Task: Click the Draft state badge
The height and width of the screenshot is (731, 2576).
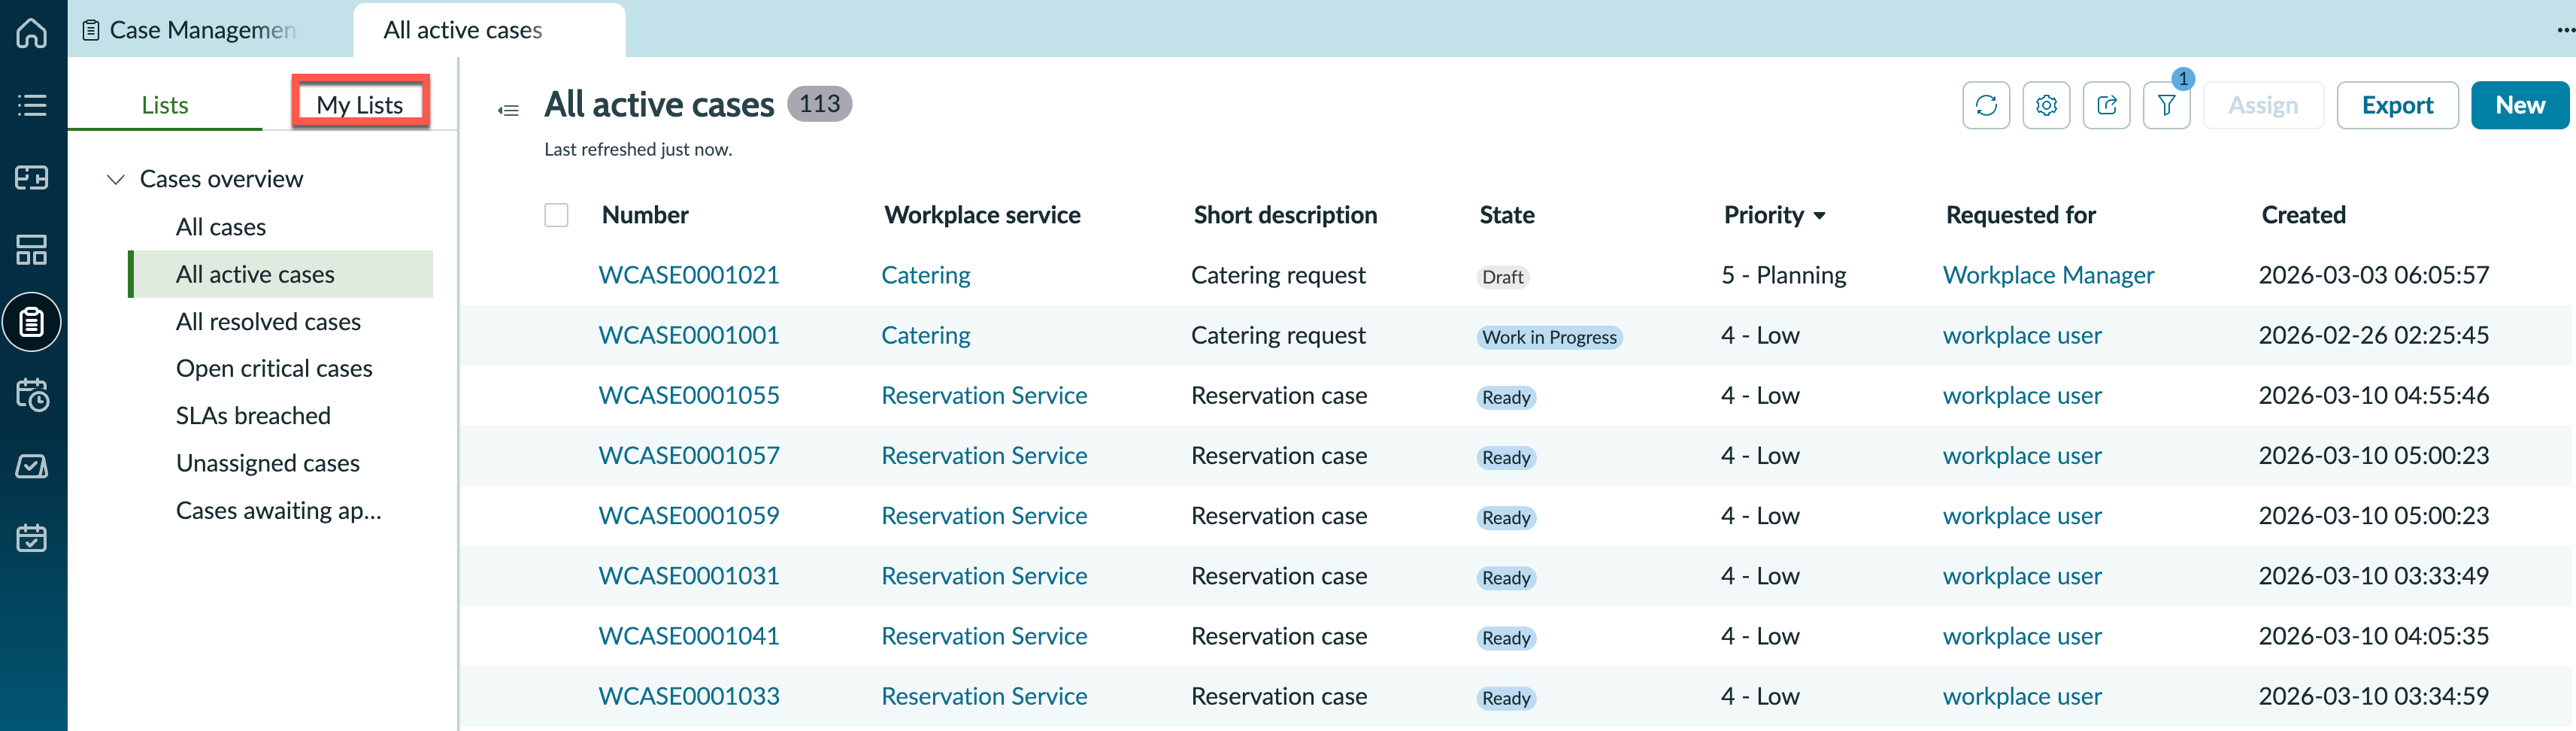Action: (x=1502, y=277)
